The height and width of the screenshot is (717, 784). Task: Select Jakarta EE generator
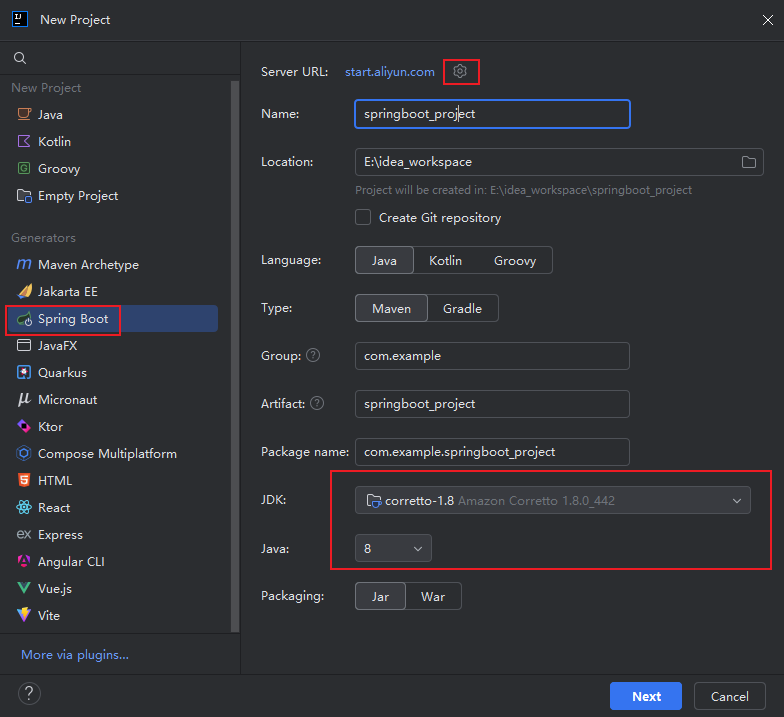tap(112, 292)
